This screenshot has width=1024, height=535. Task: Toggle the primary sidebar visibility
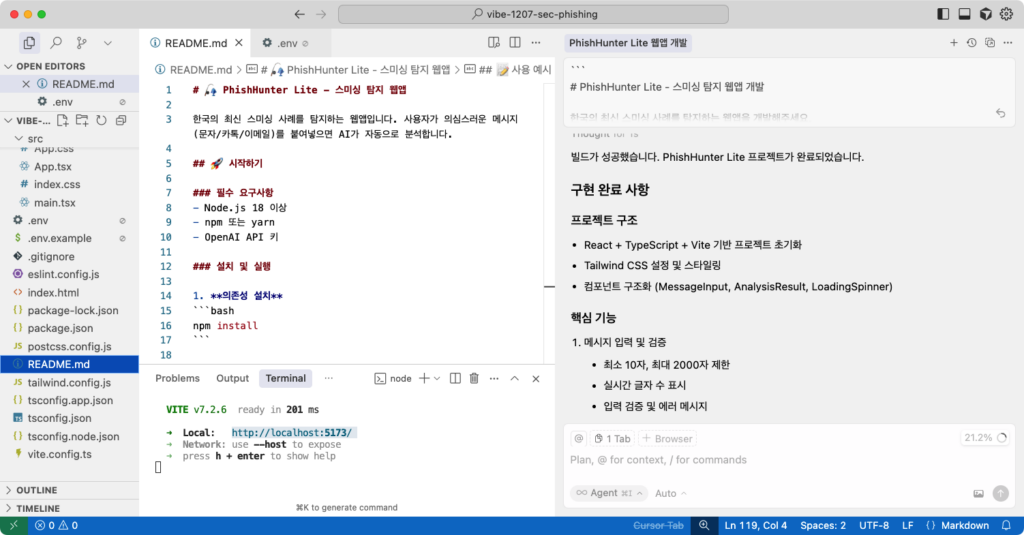point(942,14)
